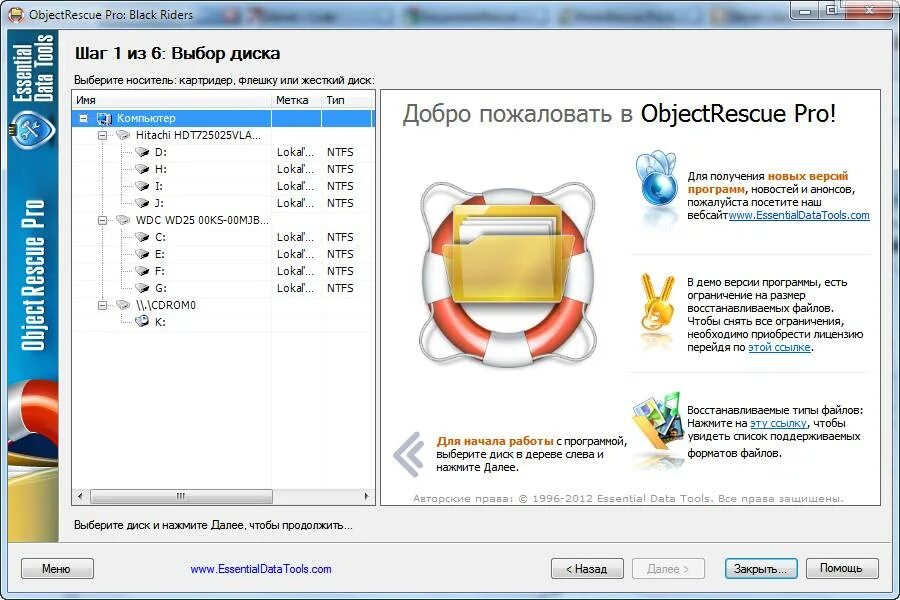Click the < Назад button
The image size is (900, 600).
pyautogui.click(x=587, y=568)
